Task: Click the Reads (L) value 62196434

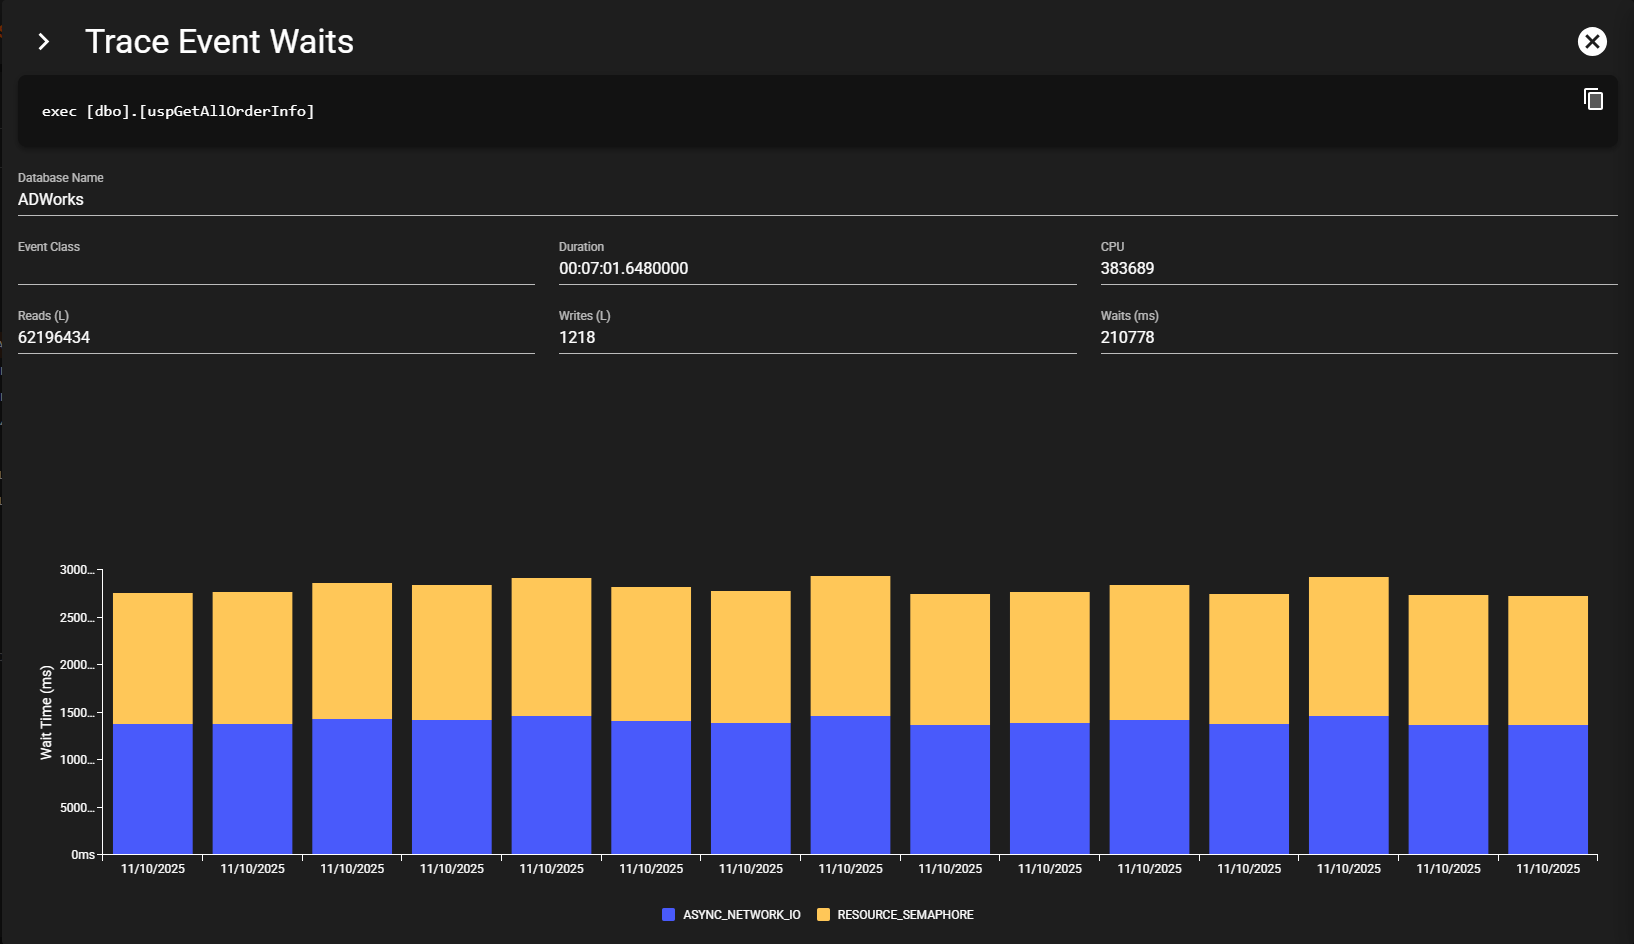Action: point(54,337)
